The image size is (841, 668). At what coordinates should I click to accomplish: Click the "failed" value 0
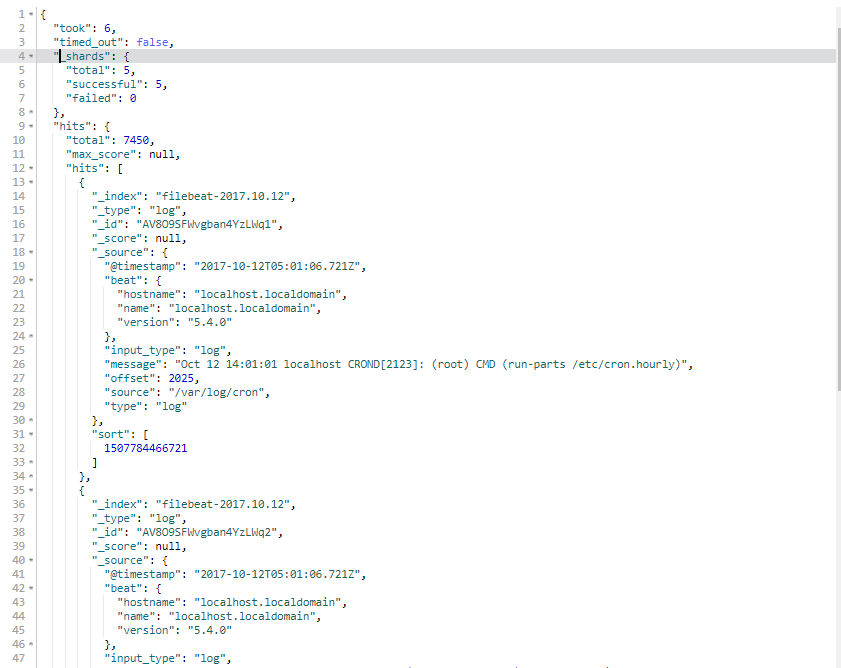coord(133,98)
